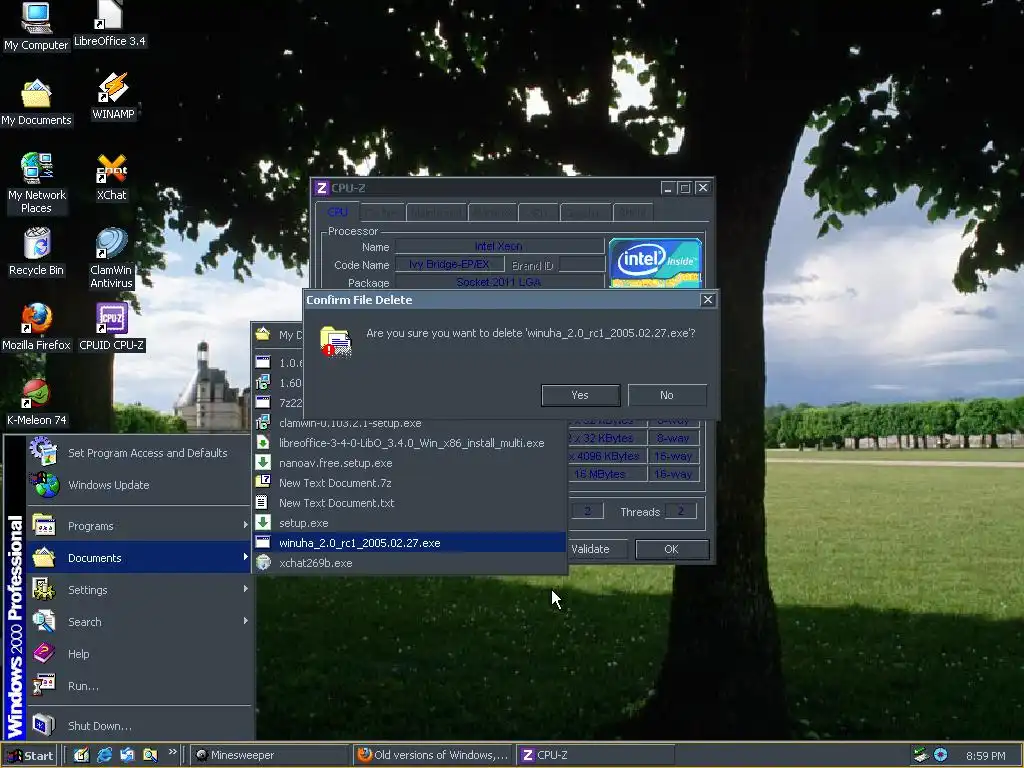The width and height of the screenshot is (1024, 768).
Task: Open the LibreOffice 3.4 desktop shortcut
Action: [x=110, y=24]
